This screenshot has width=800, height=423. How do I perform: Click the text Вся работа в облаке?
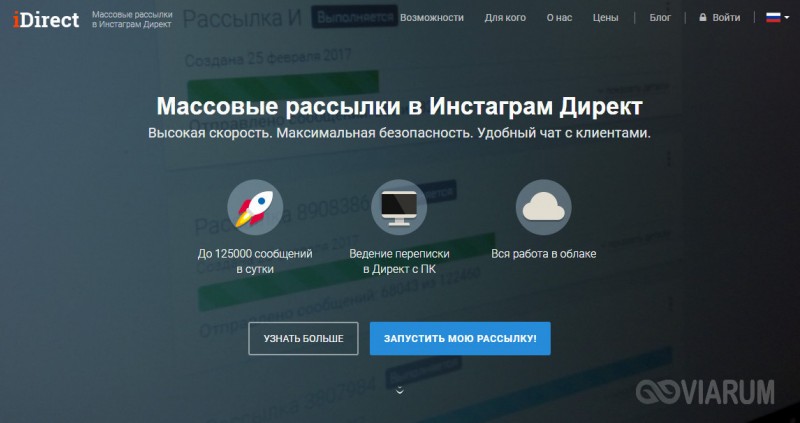pyautogui.click(x=543, y=254)
